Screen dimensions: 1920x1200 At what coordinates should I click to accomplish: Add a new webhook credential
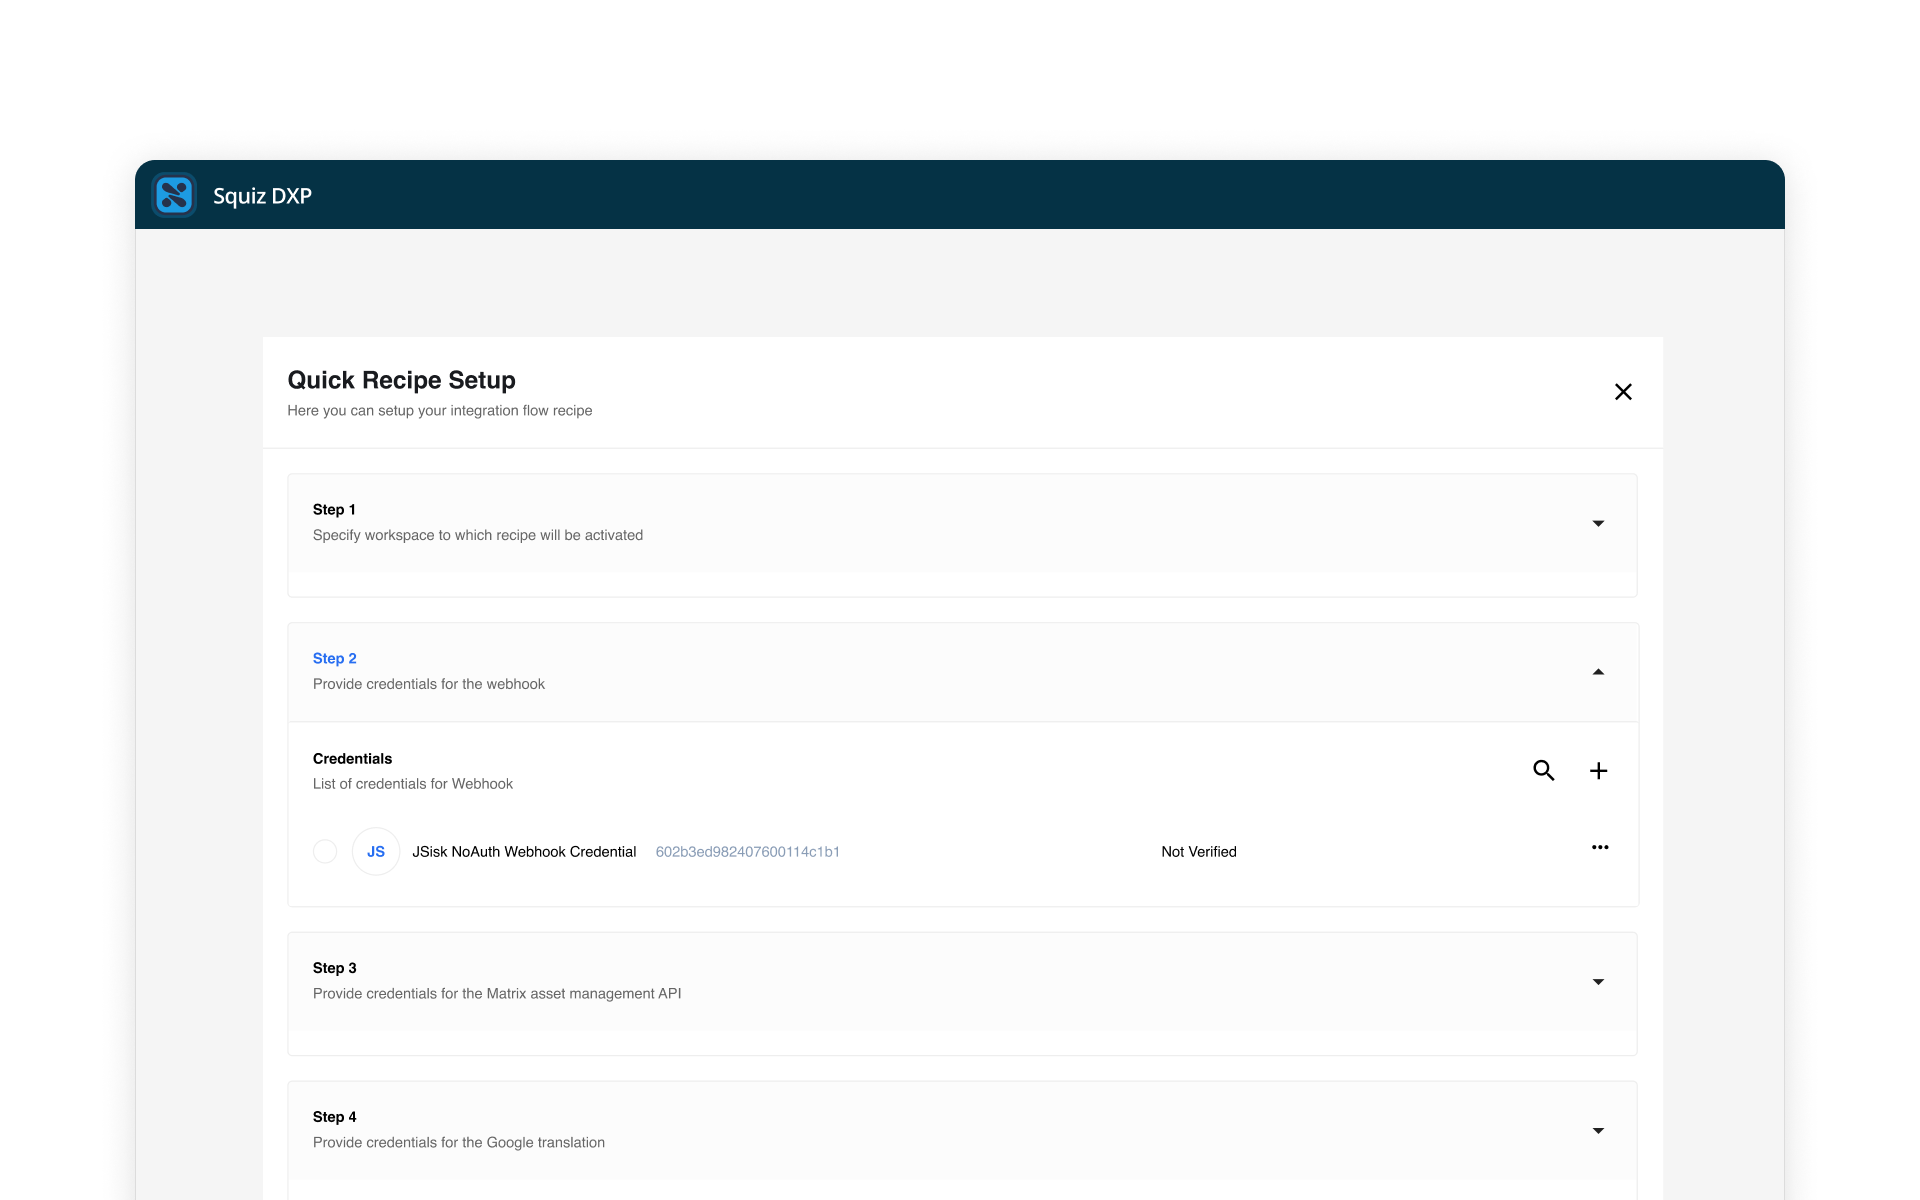1598,770
